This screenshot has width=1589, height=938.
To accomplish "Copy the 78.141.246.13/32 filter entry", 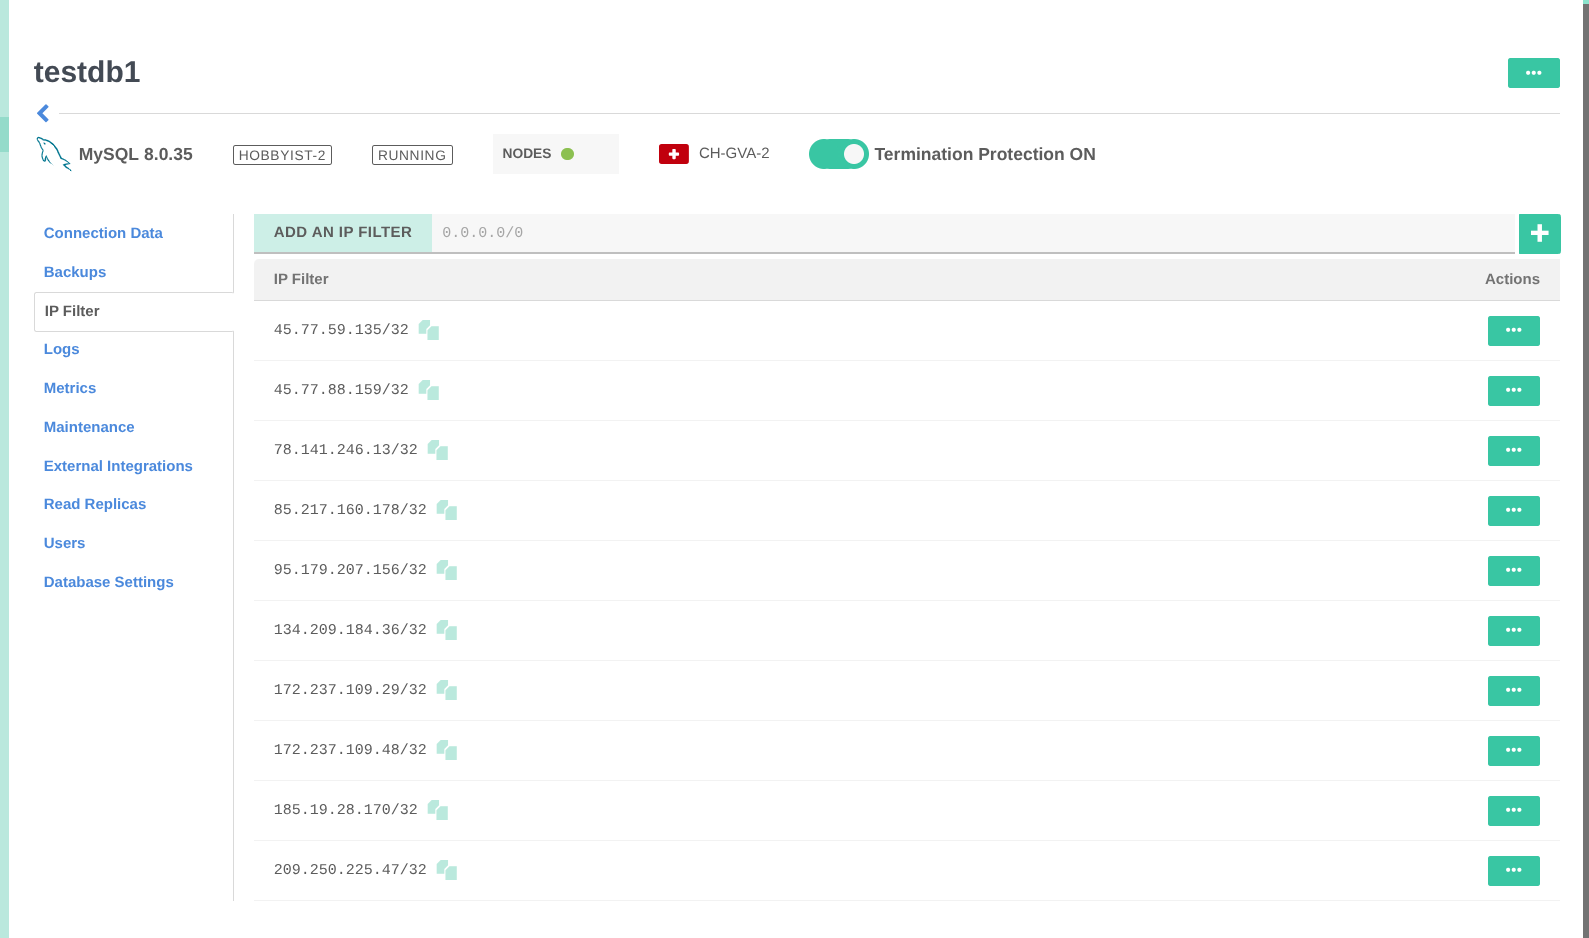I will 438,450.
